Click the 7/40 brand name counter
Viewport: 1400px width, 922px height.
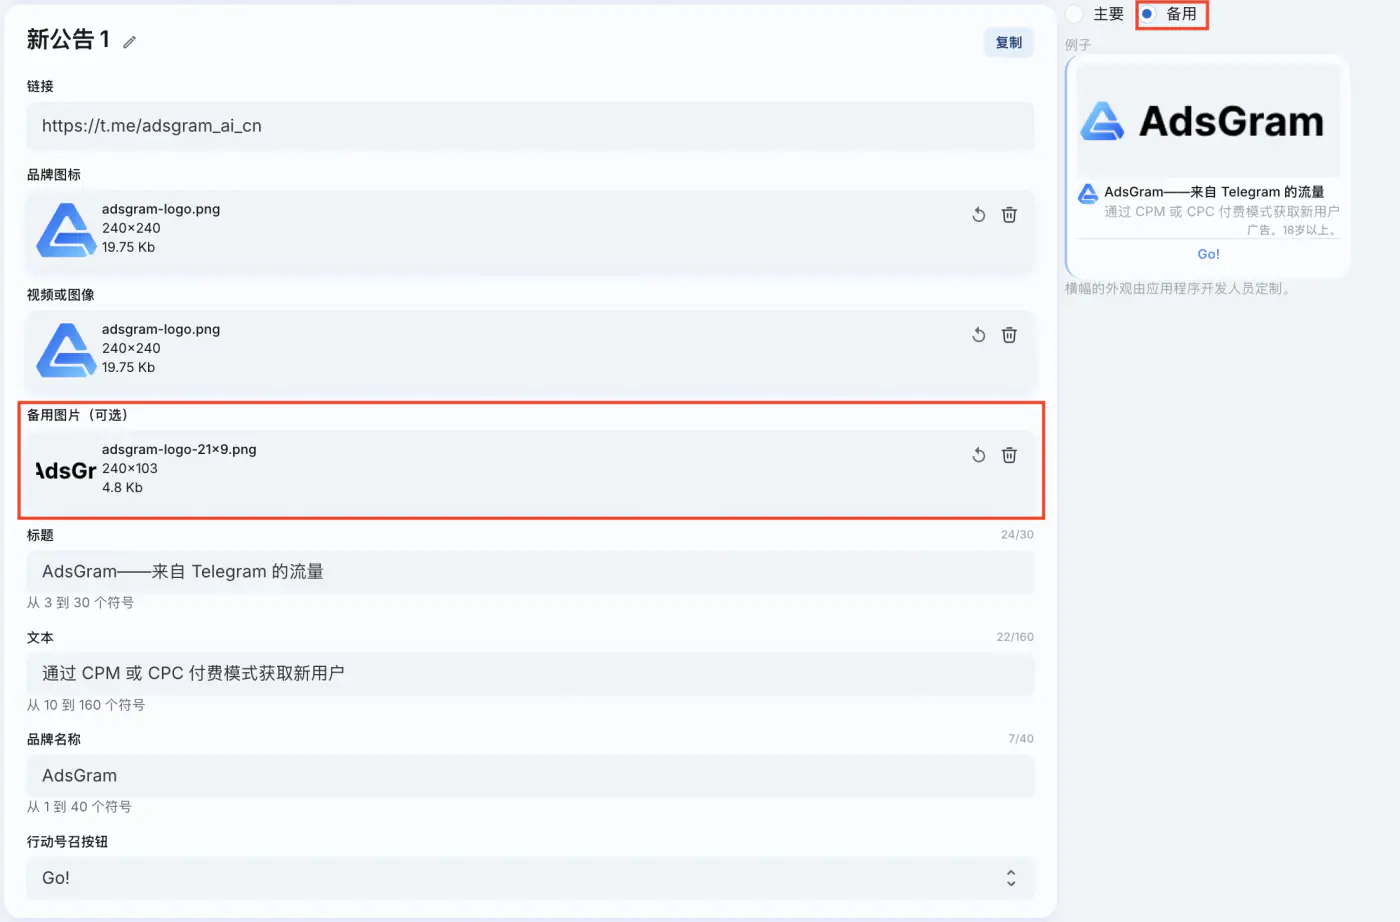tap(1021, 739)
